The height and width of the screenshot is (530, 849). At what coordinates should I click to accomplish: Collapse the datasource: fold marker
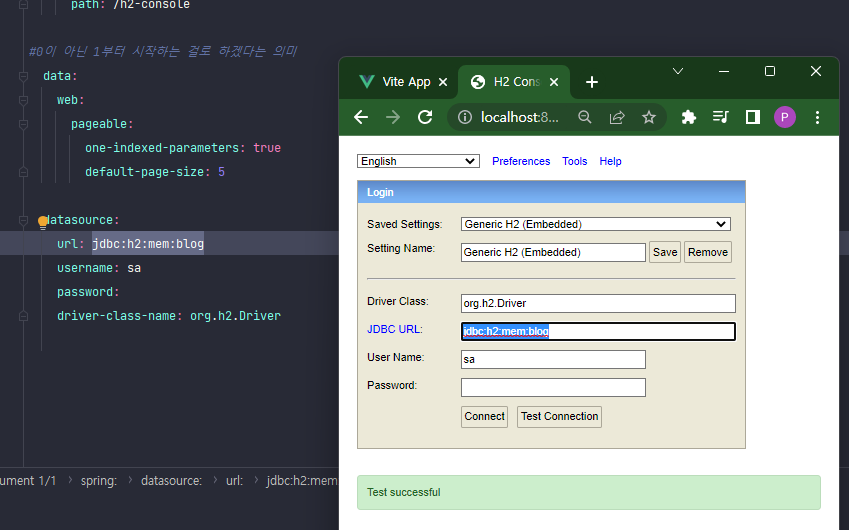coord(23,220)
